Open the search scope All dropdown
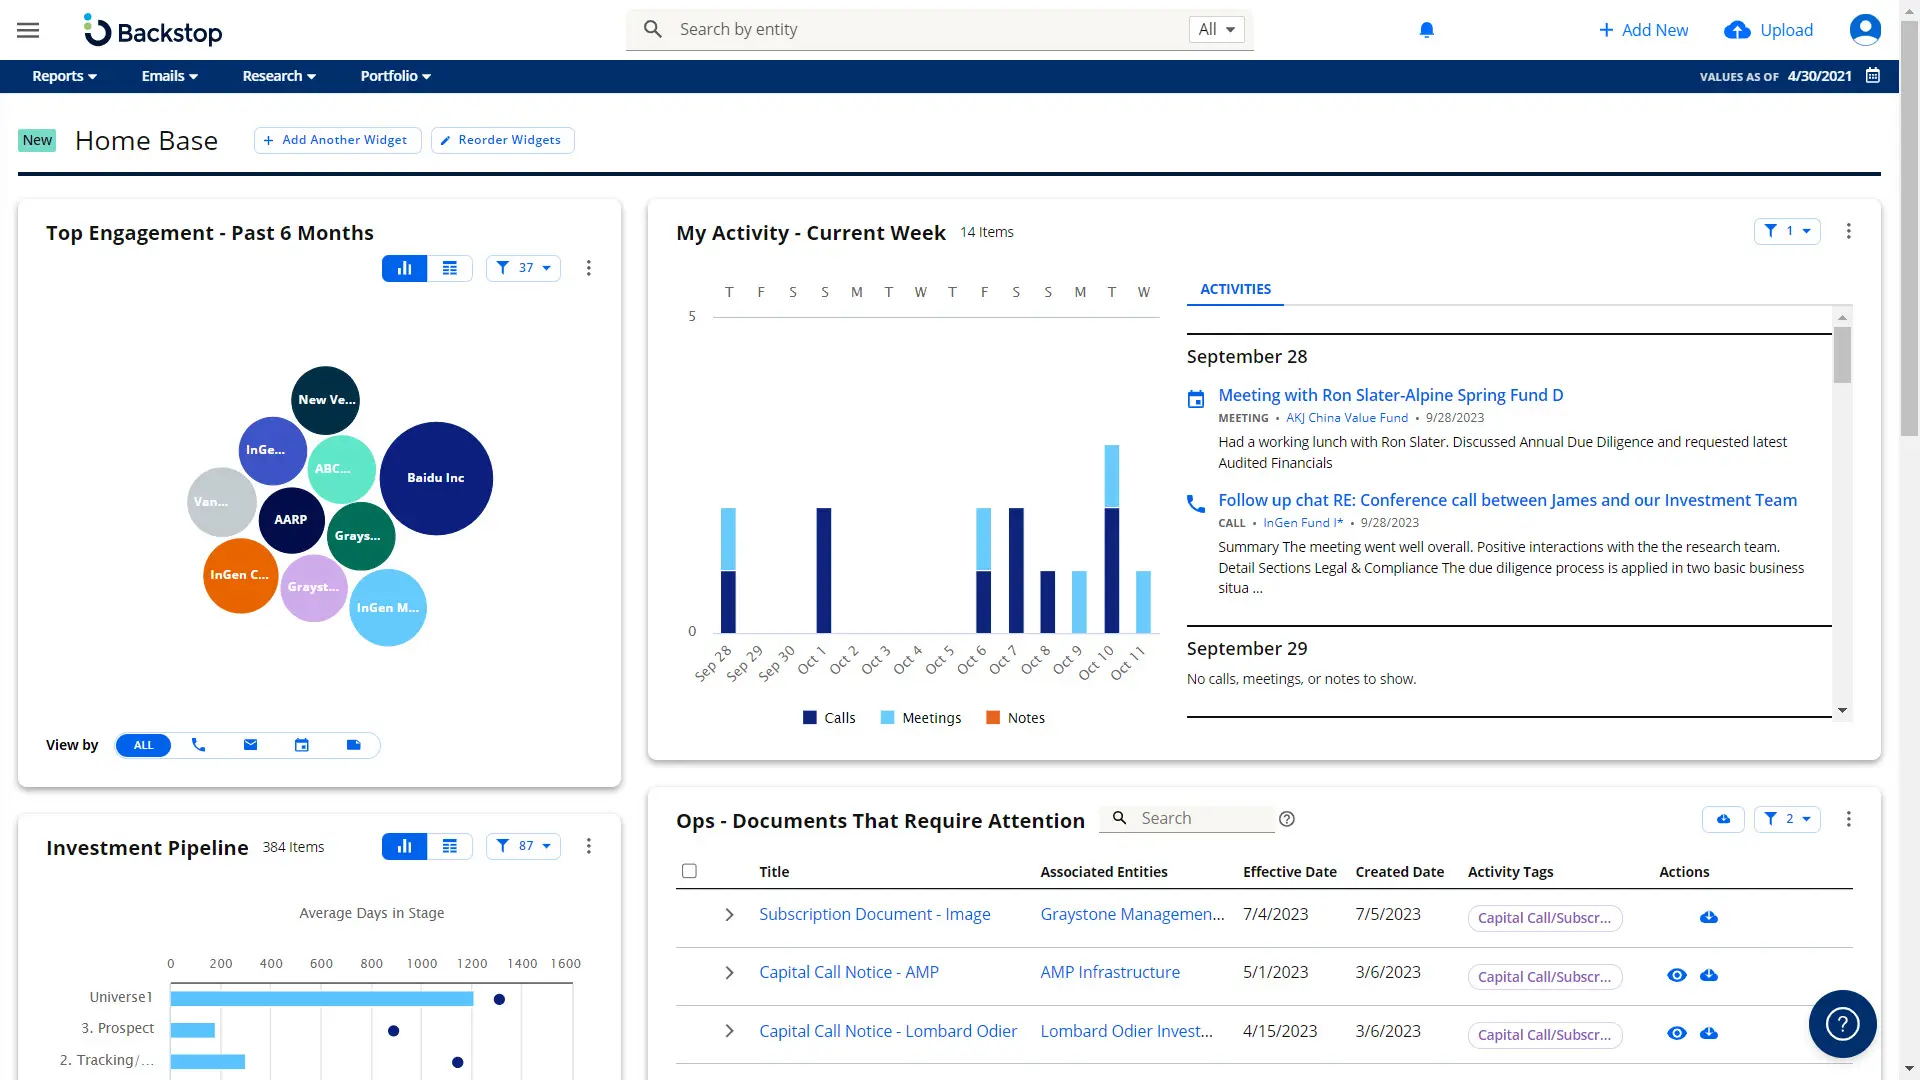The height and width of the screenshot is (1080, 1920). click(x=1216, y=30)
